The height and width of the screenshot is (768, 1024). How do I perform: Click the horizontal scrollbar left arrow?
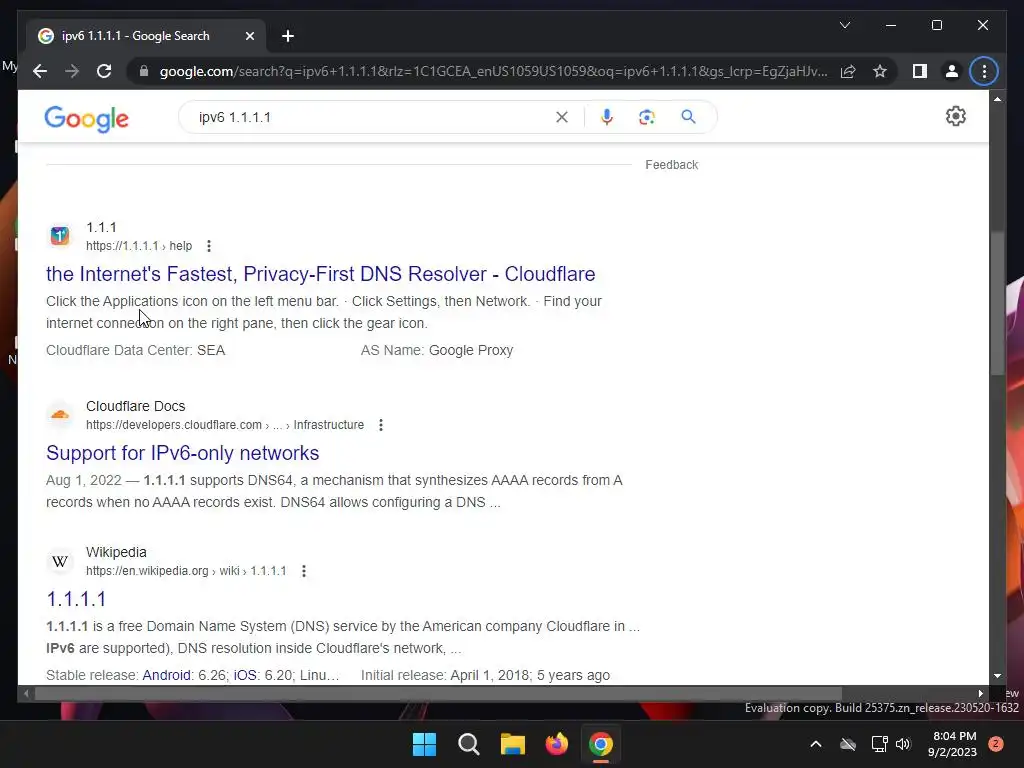click(x=26, y=694)
